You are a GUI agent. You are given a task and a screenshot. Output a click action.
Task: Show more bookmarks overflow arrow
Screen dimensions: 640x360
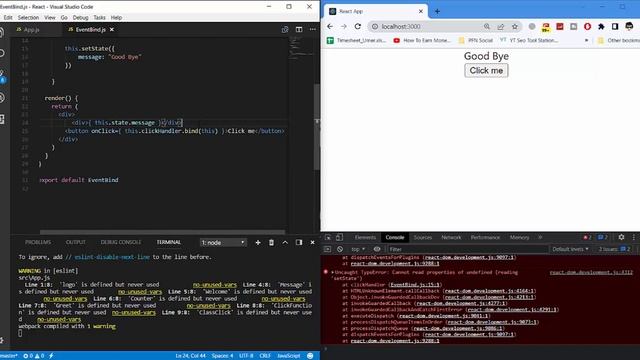[587, 40]
